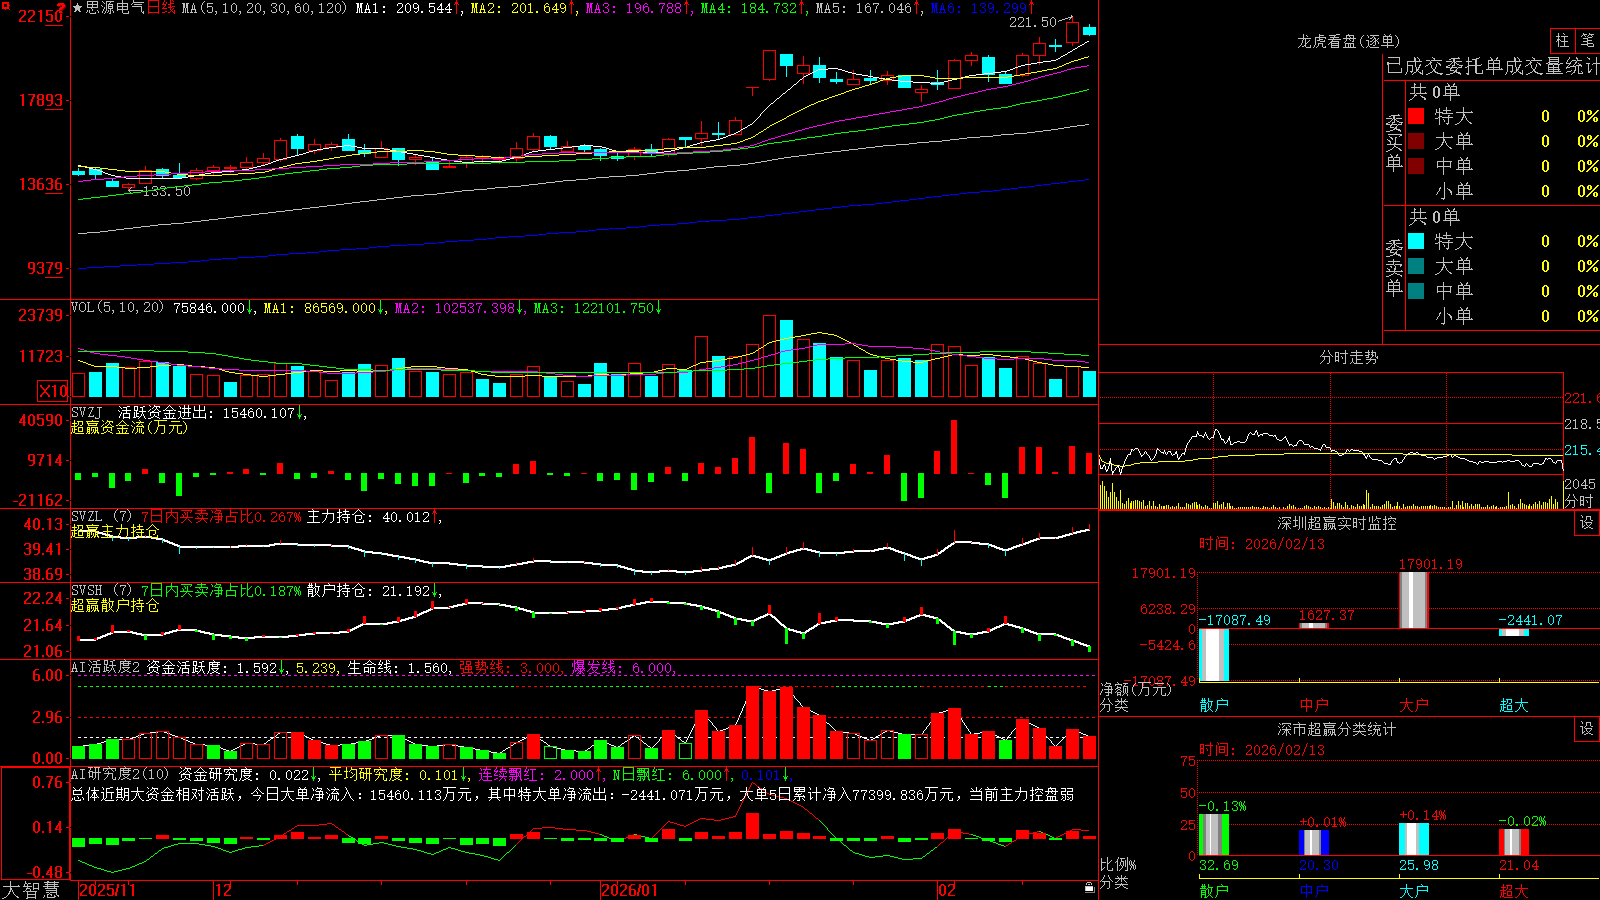Click the 2026/01 timeline marker

[630, 890]
